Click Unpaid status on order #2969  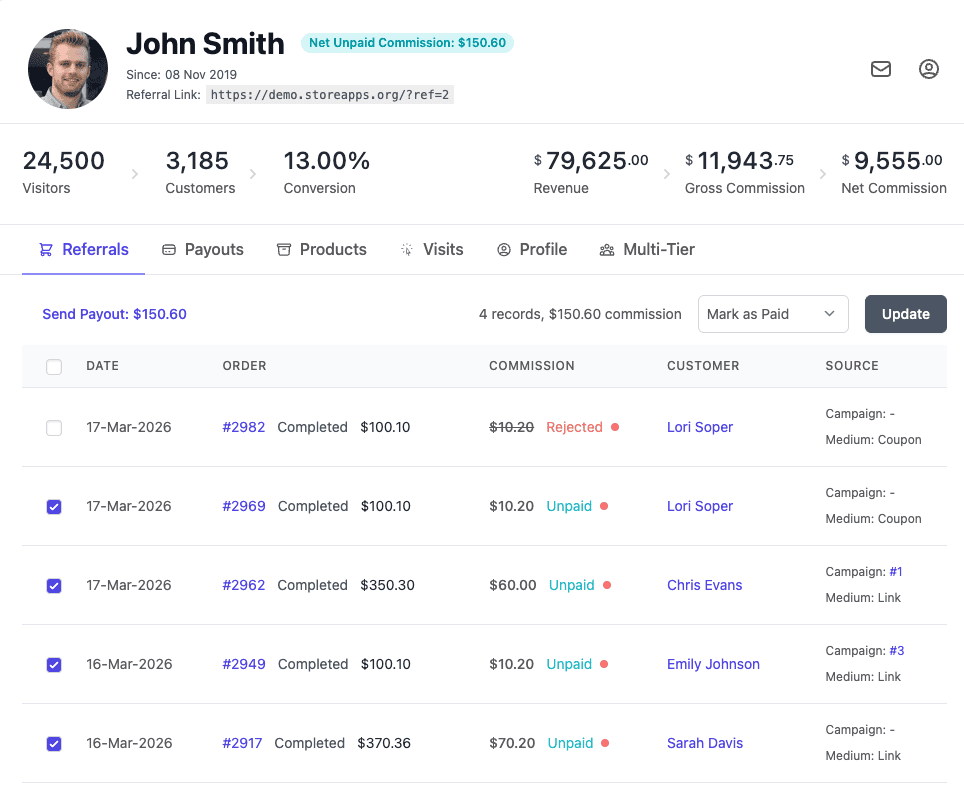569,506
